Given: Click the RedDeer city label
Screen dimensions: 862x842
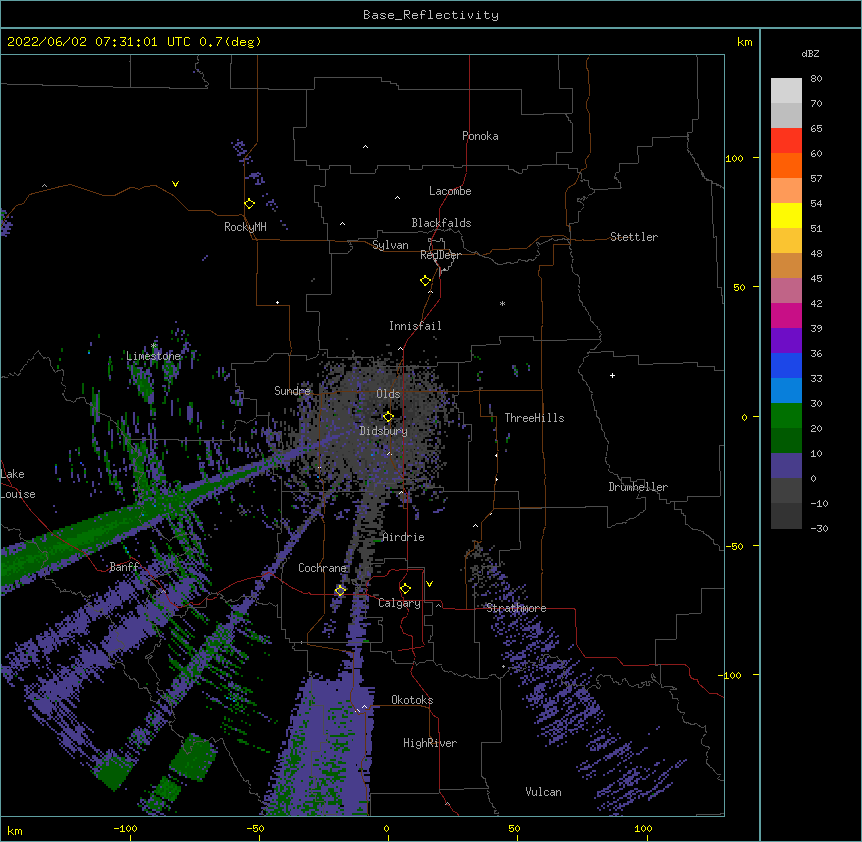Looking at the screenshot, I should tap(440, 255).
